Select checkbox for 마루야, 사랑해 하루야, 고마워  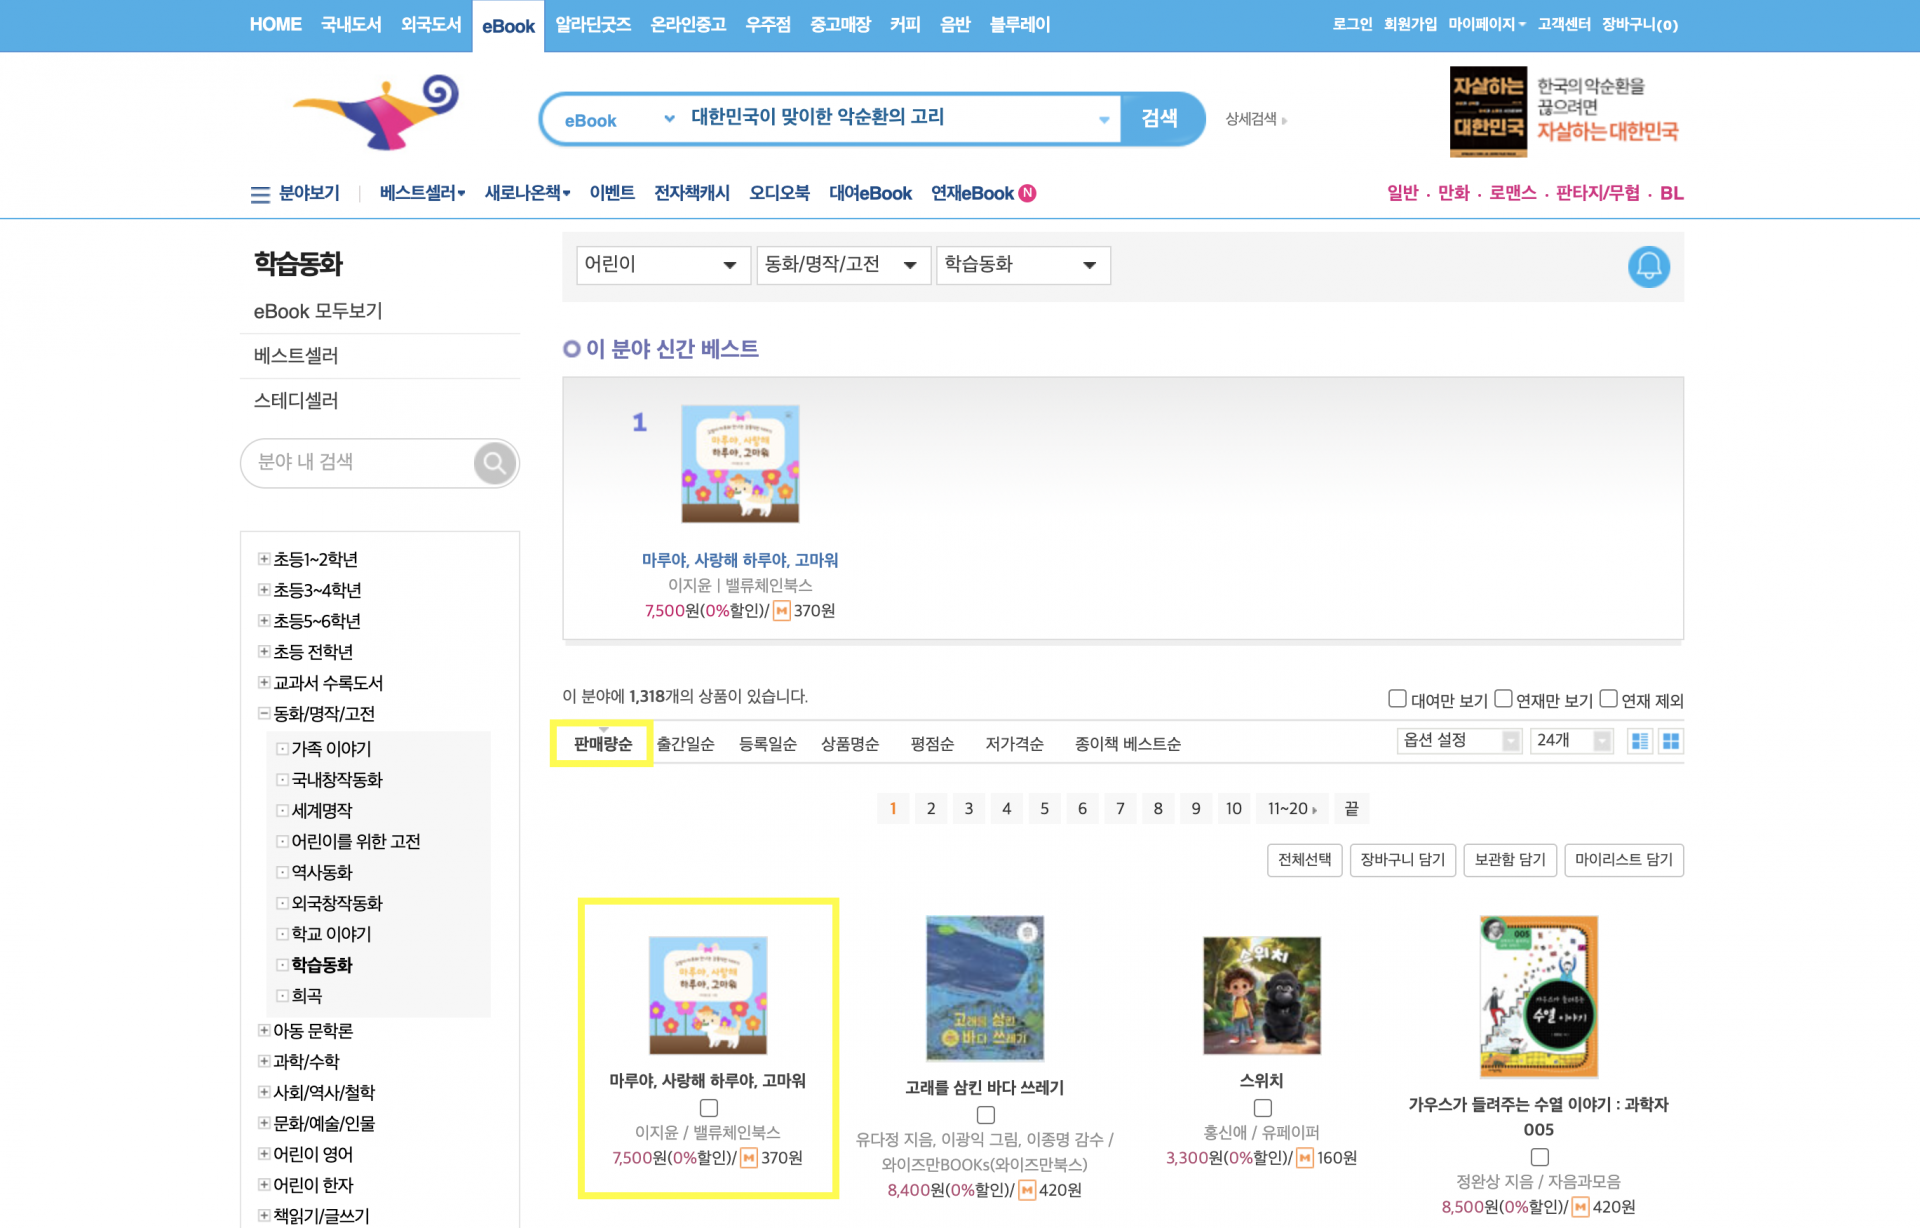(x=709, y=1108)
